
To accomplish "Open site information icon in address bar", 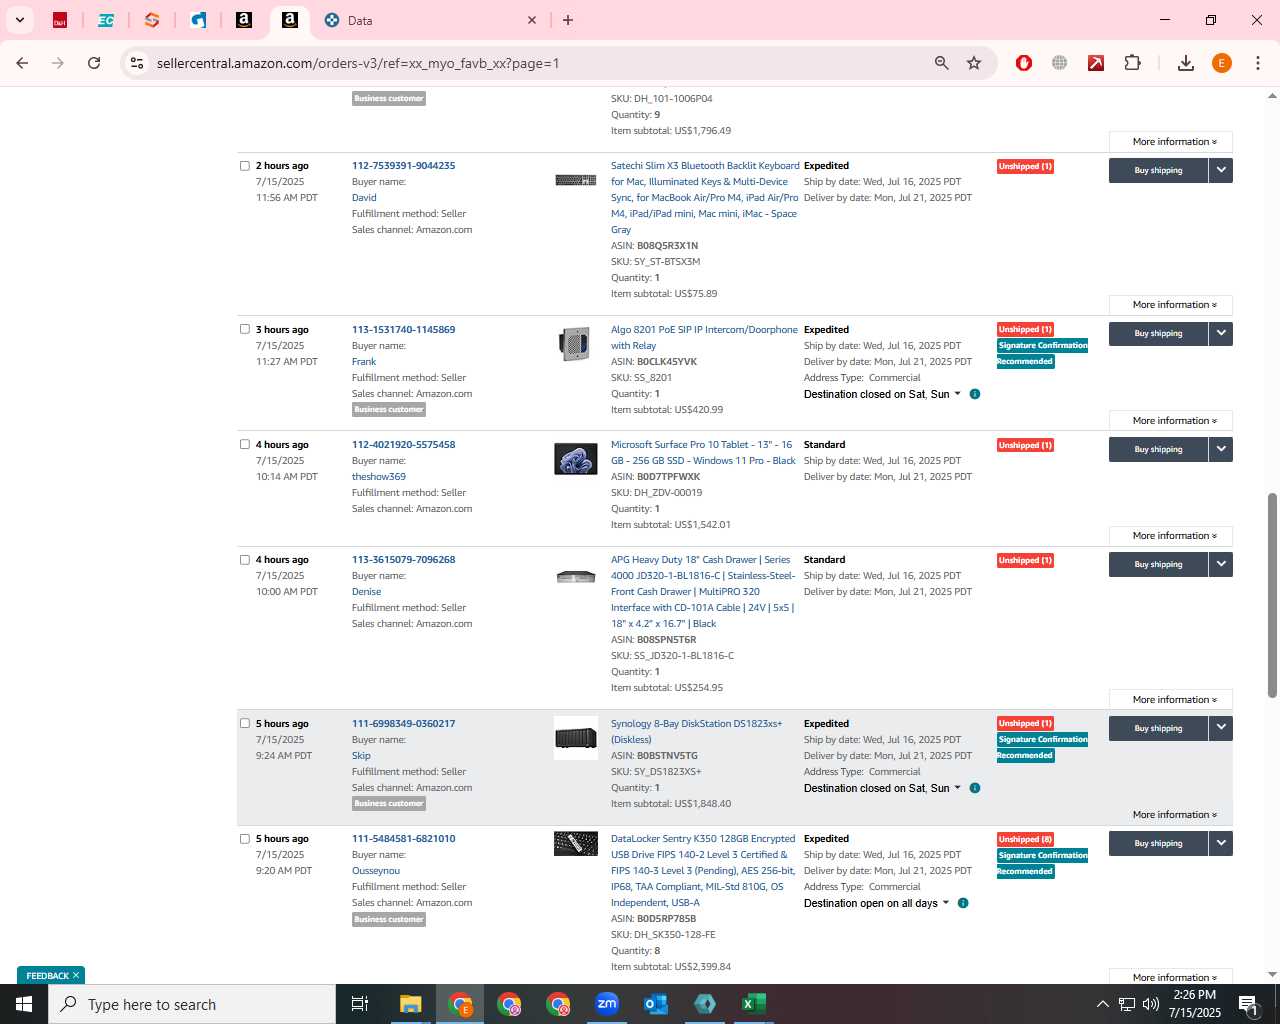I will (137, 63).
